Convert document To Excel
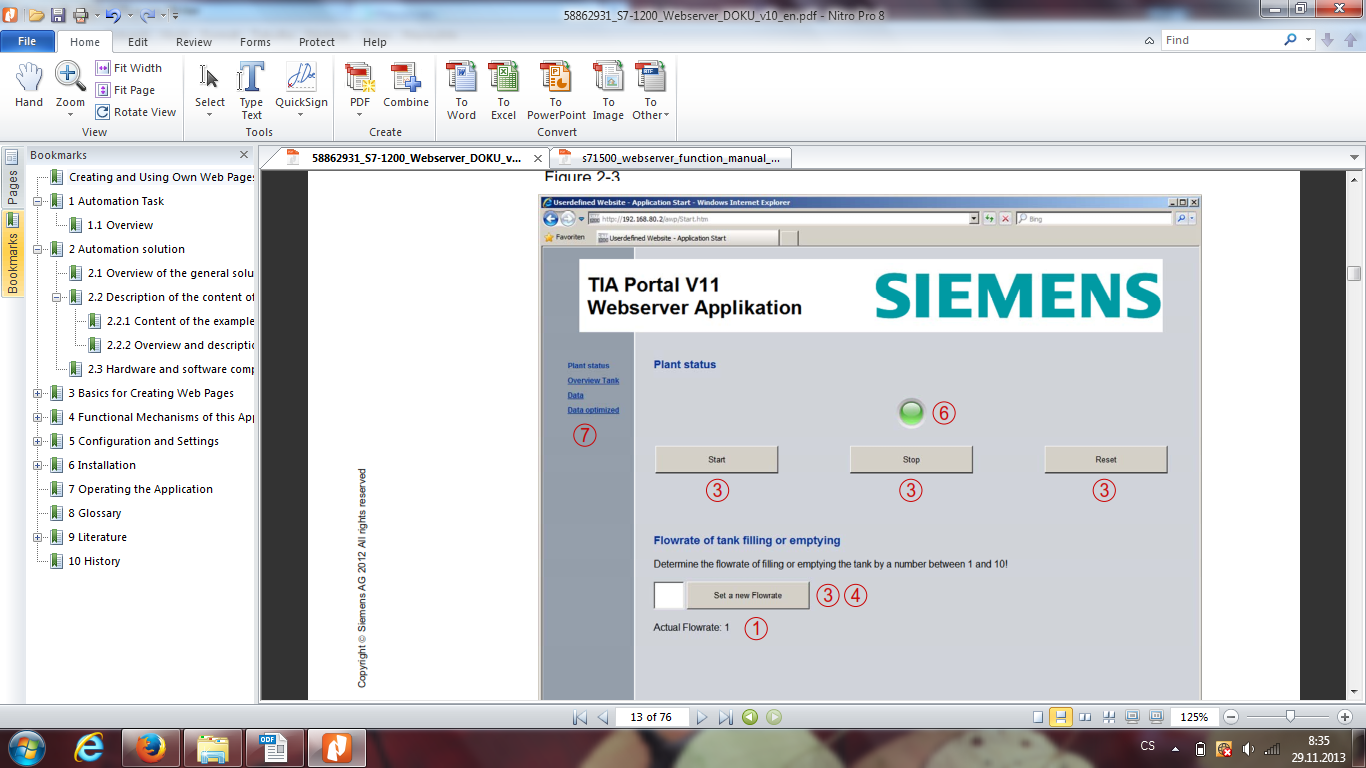 pyautogui.click(x=503, y=90)
